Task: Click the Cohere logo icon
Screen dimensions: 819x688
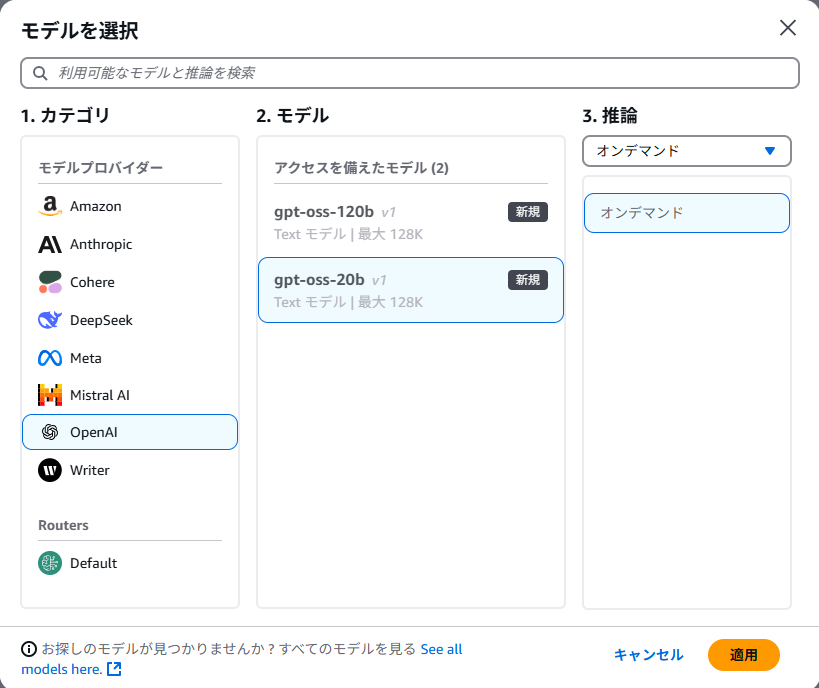Action: 50,282
